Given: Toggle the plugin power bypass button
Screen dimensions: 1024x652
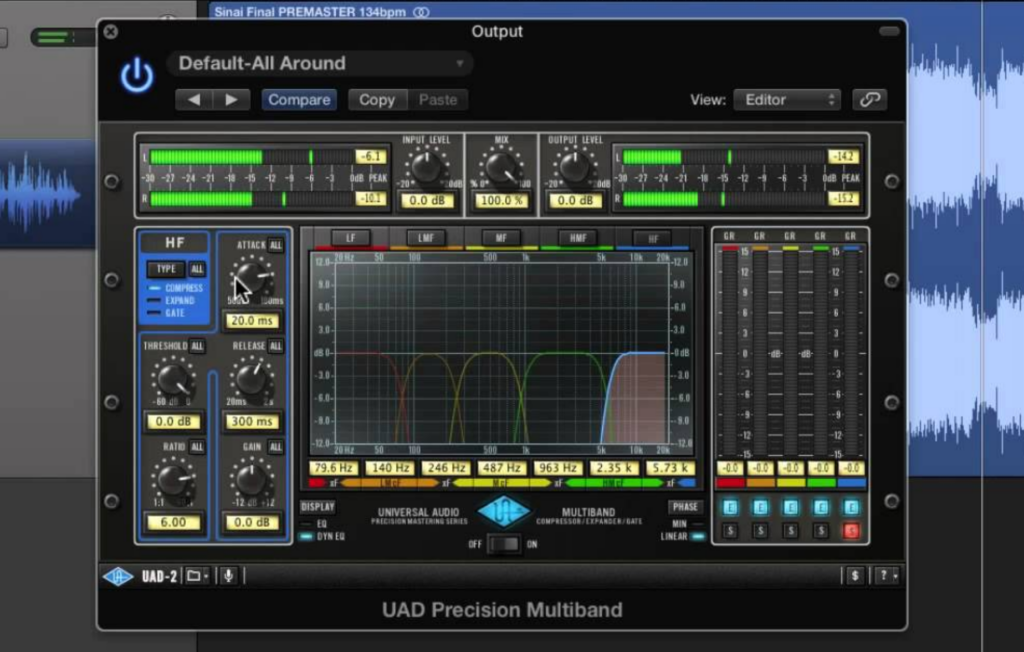Looking at the screenshot, I should (x=137, y=75).
